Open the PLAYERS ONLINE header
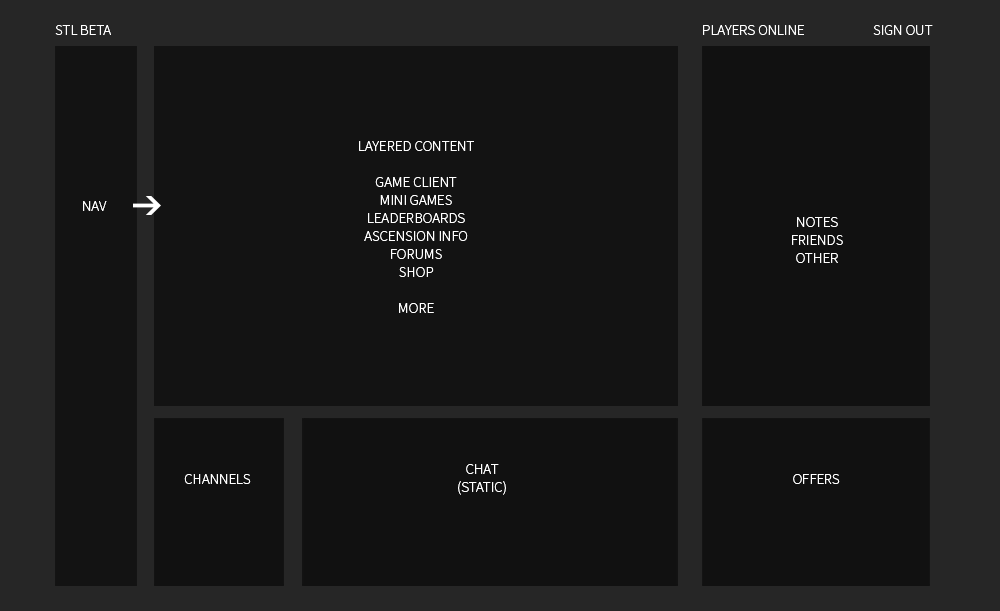Viewport: 1000px width, 611px height. click(753, 31)
